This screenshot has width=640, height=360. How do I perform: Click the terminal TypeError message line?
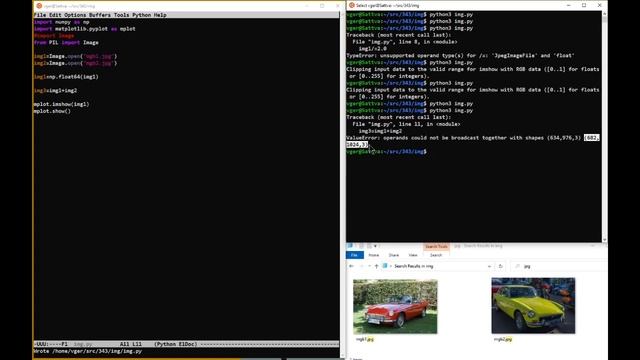(x=460, y=56)
